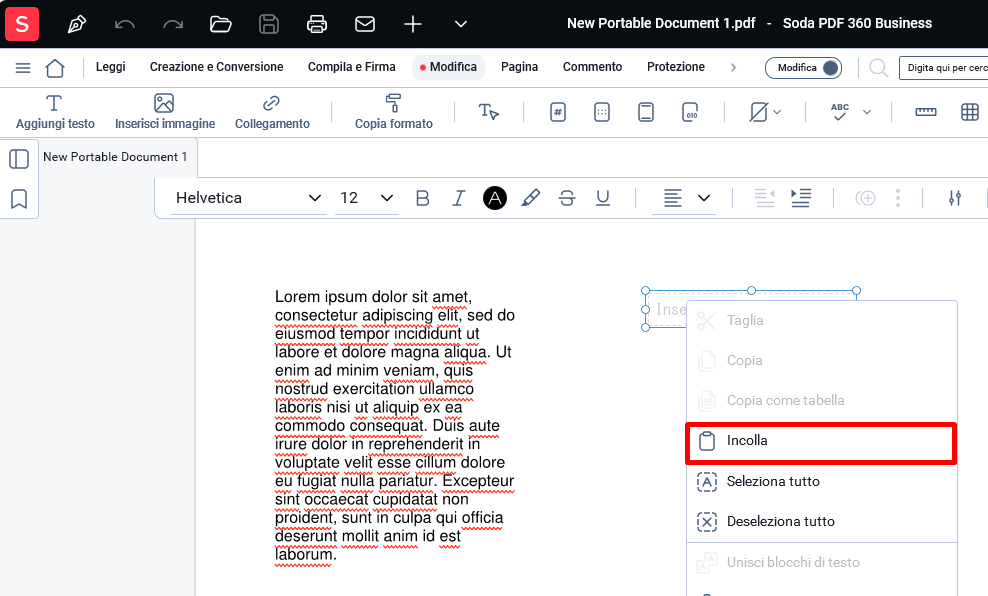Viewport: 988px width, 596px height.
Task: Focus the 'Digita qui per cercare' search field
Action: tap(944, 67)
